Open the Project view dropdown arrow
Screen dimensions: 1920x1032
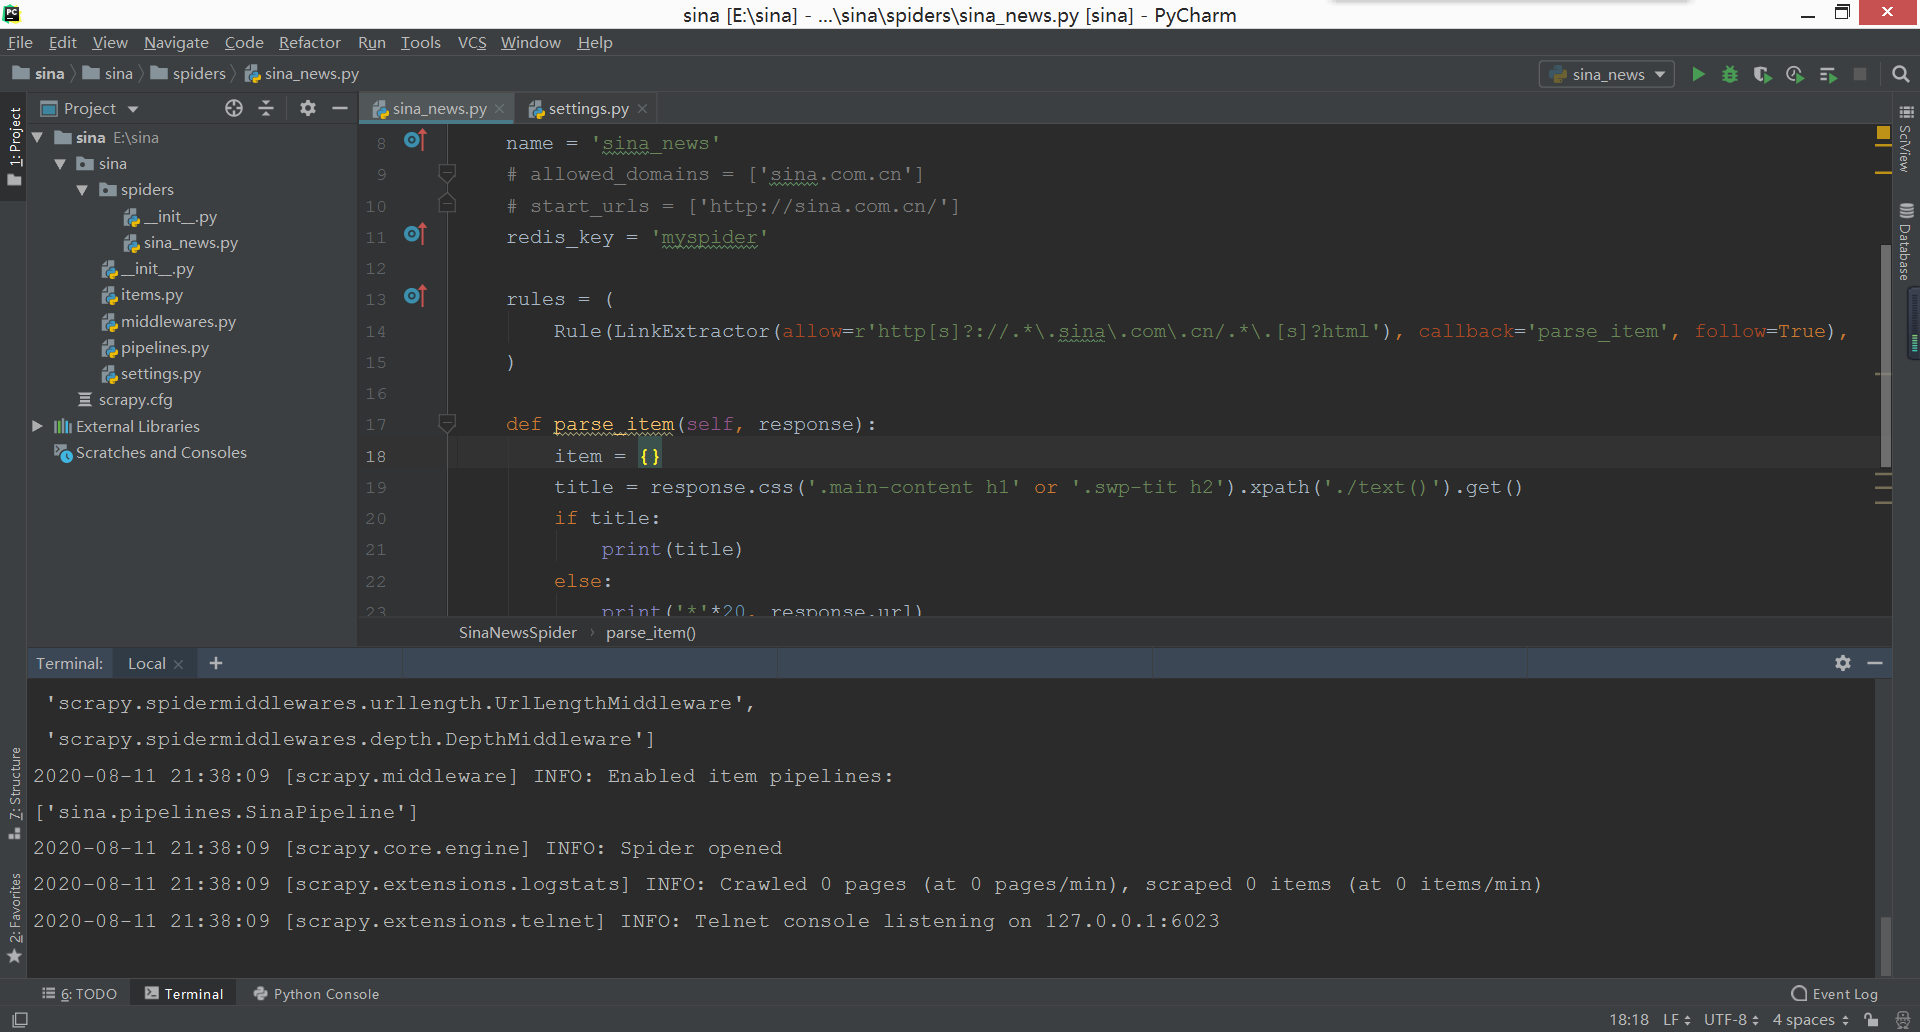(133, 109)
